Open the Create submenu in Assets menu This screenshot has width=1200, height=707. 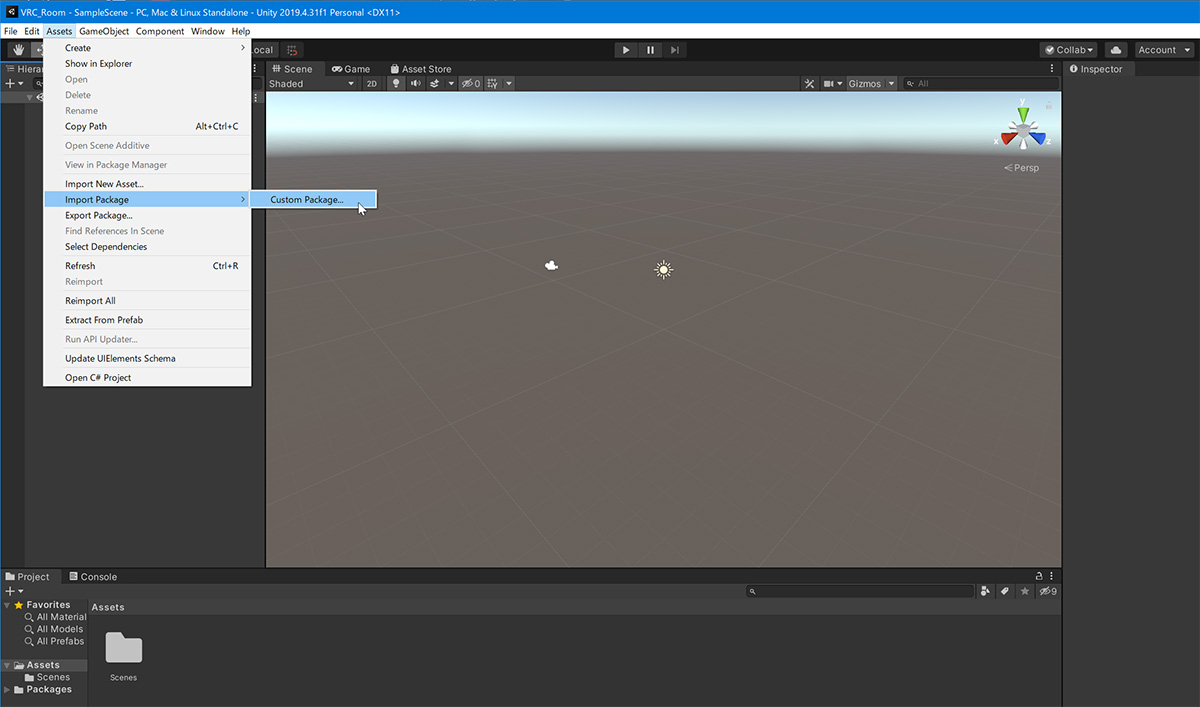(x=147, y=48)
